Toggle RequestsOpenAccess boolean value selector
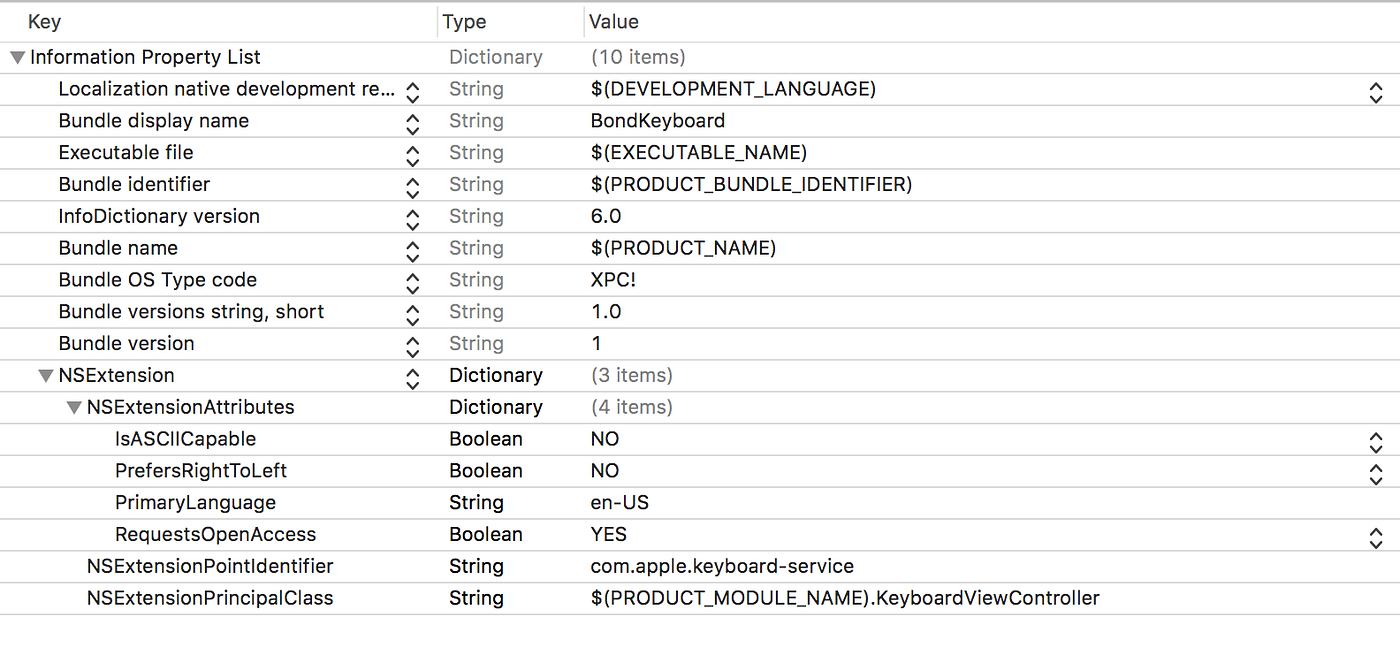 point(1376,538)
